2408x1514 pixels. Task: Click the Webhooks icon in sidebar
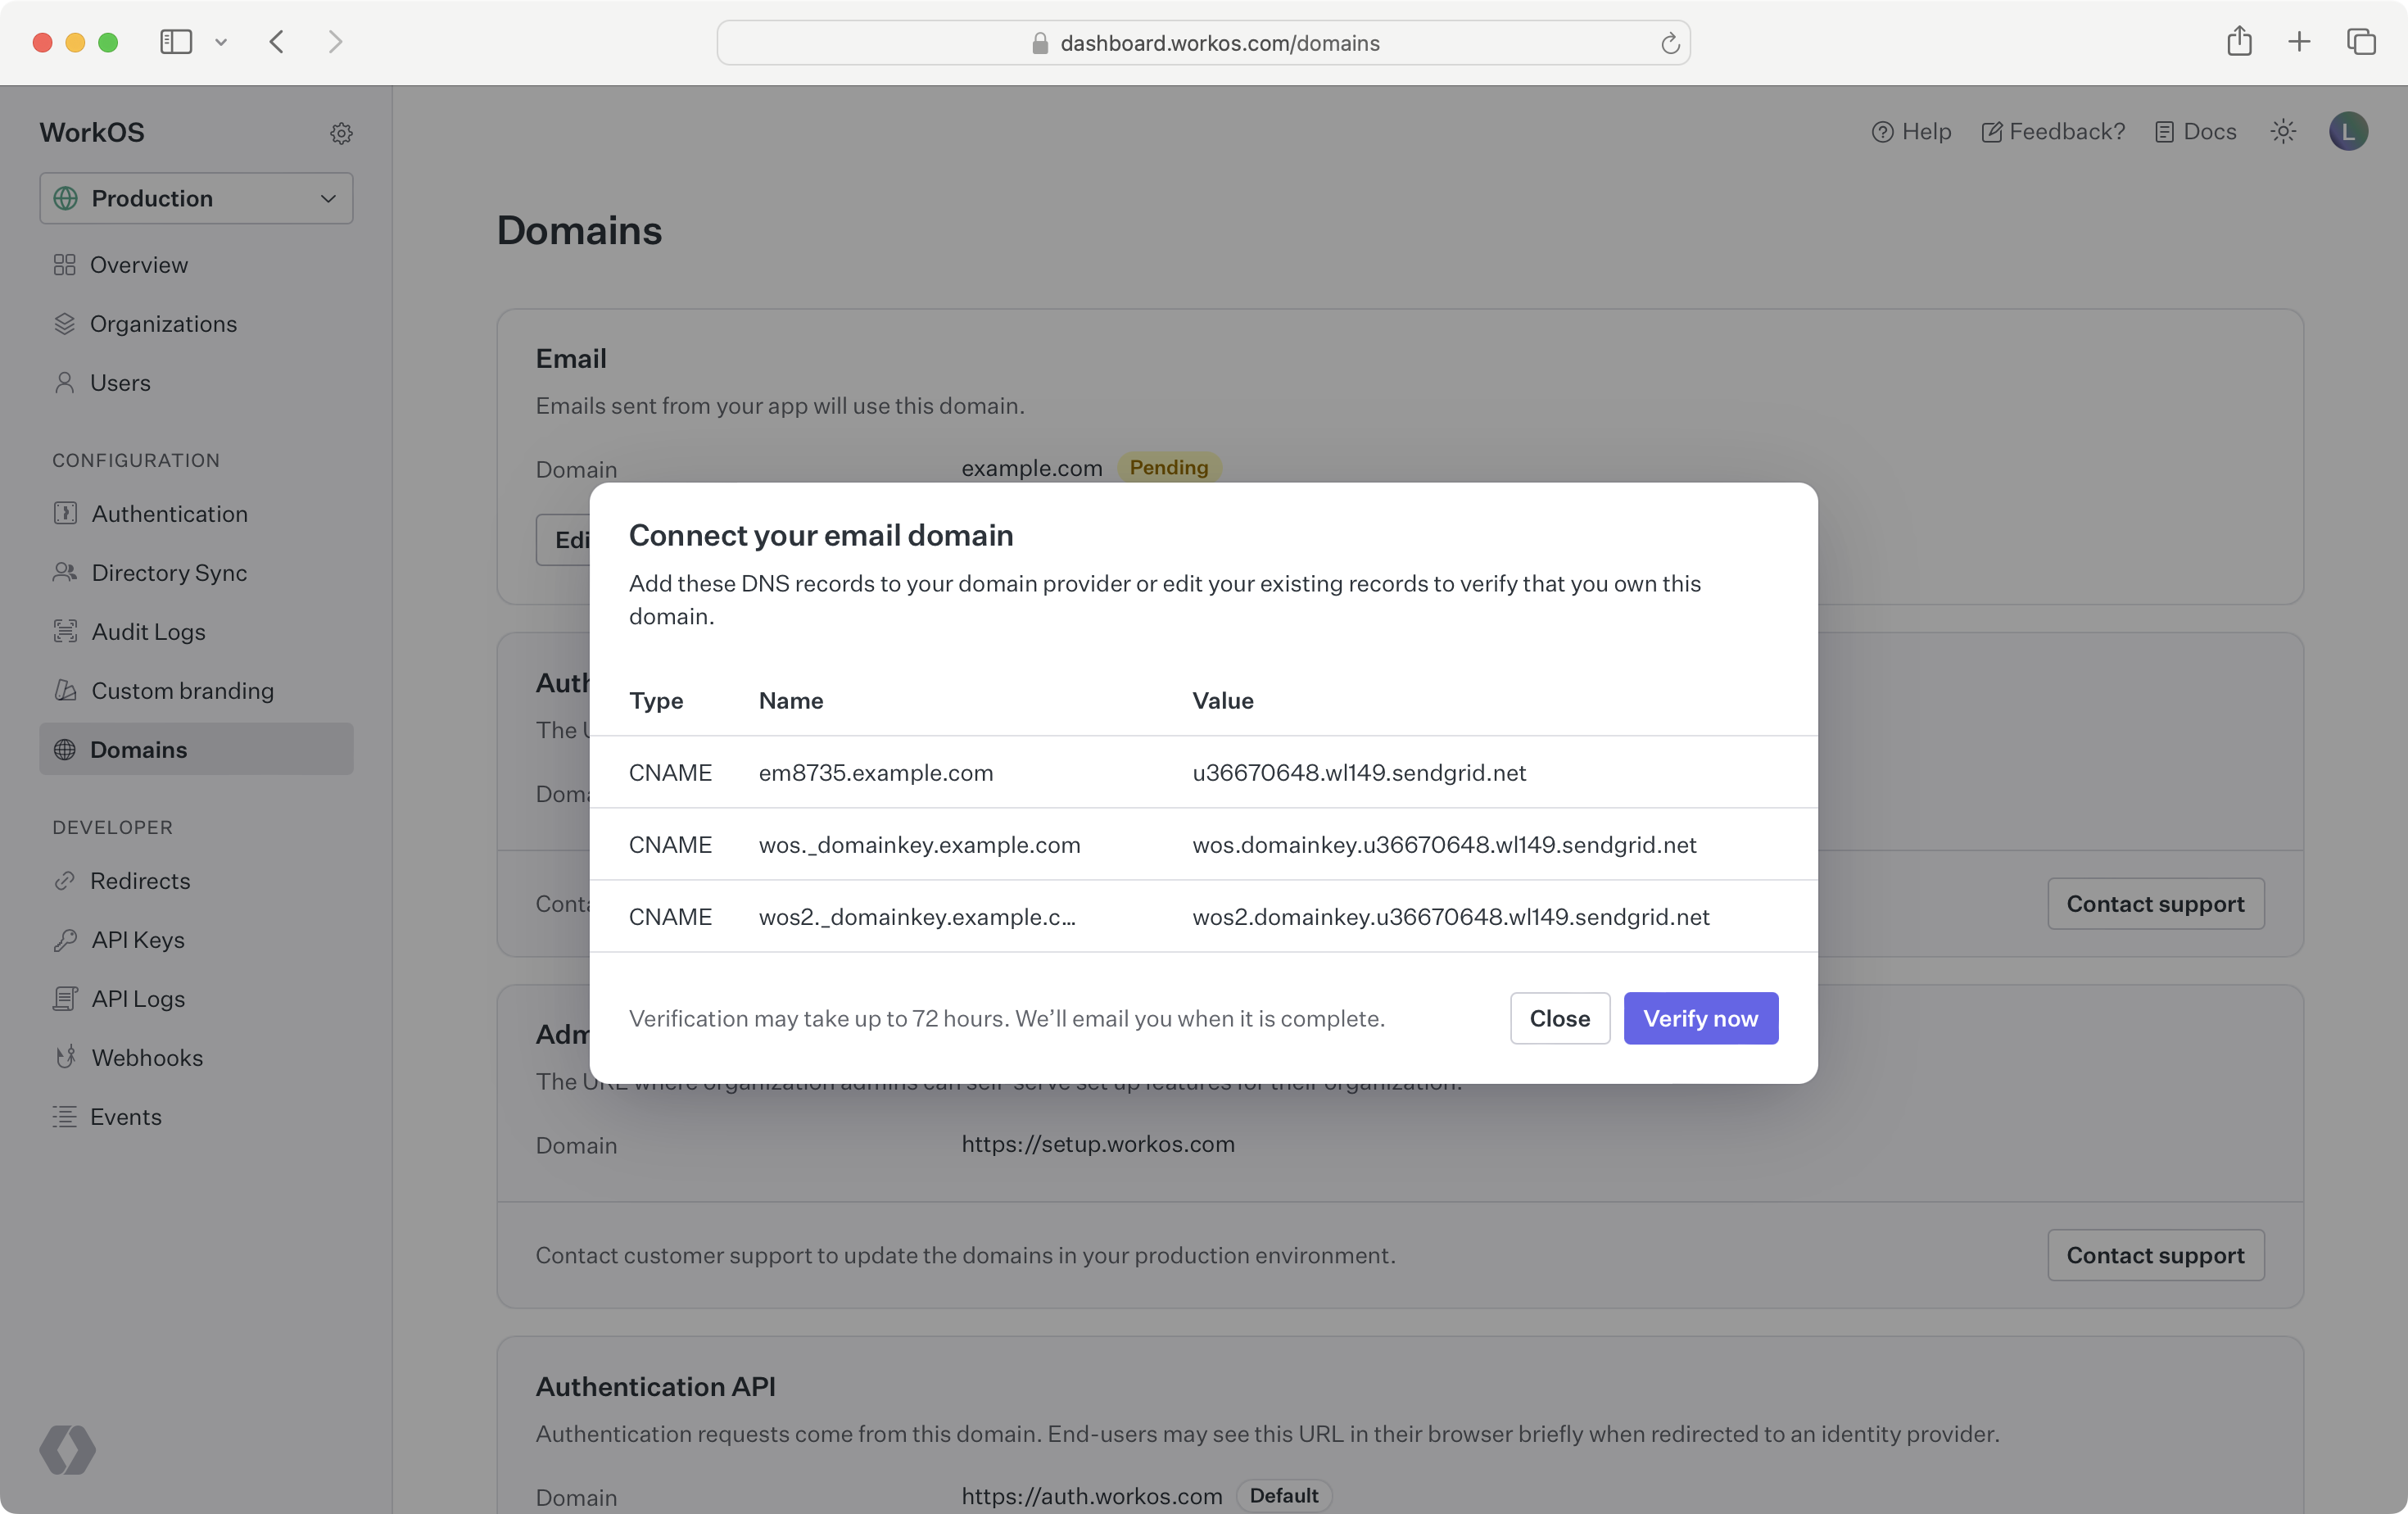[x=65, y=1057]
